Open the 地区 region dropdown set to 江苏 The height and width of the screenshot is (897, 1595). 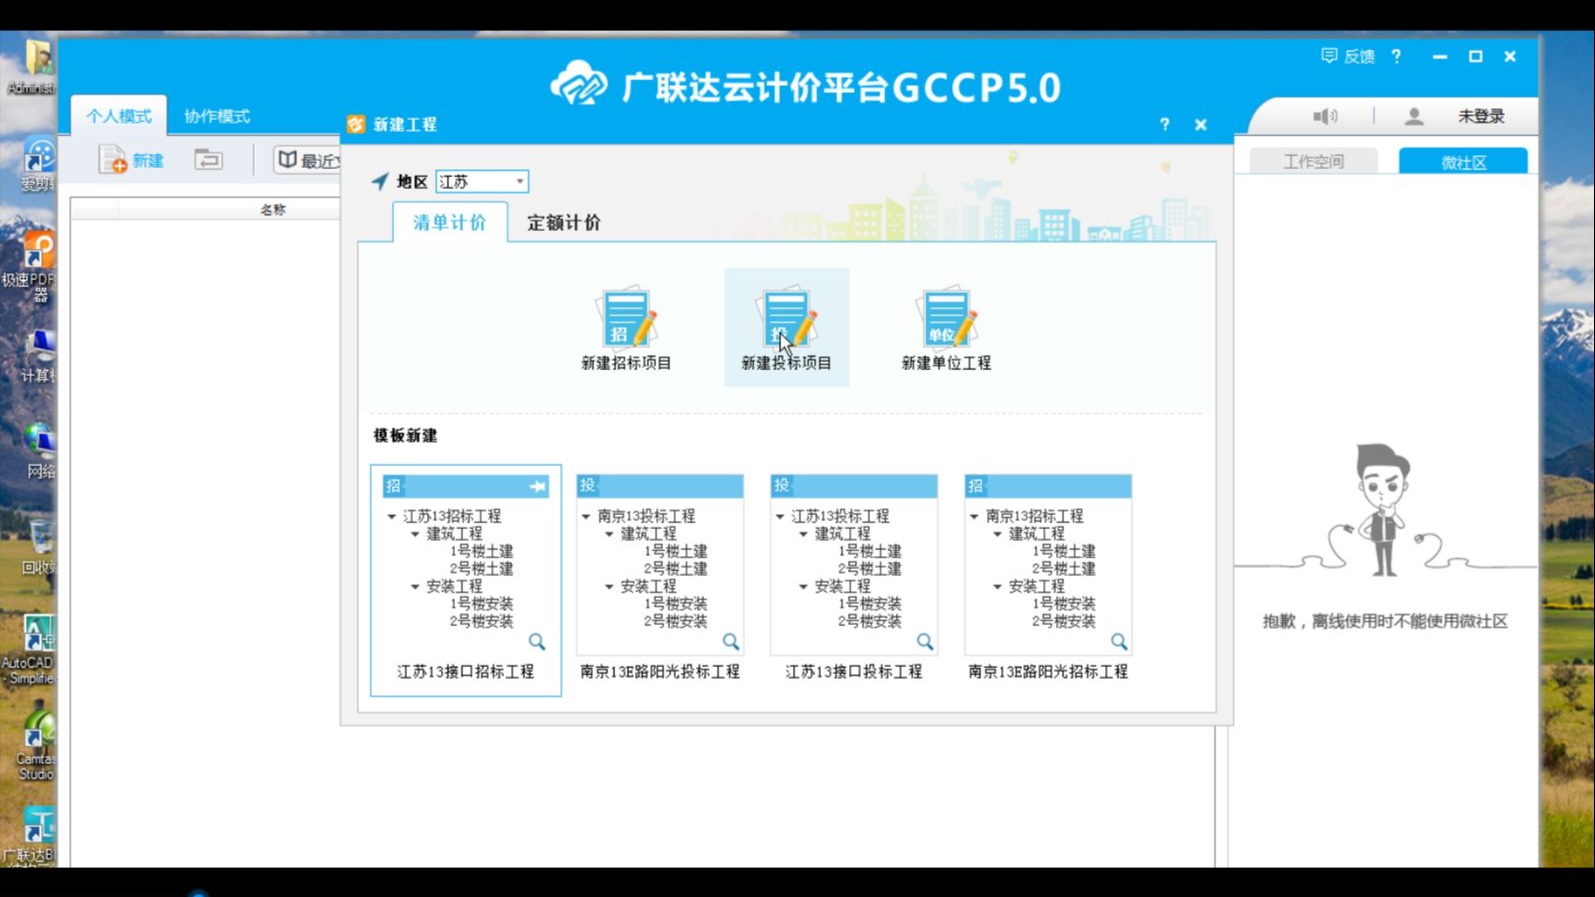[x=482, y=182]
